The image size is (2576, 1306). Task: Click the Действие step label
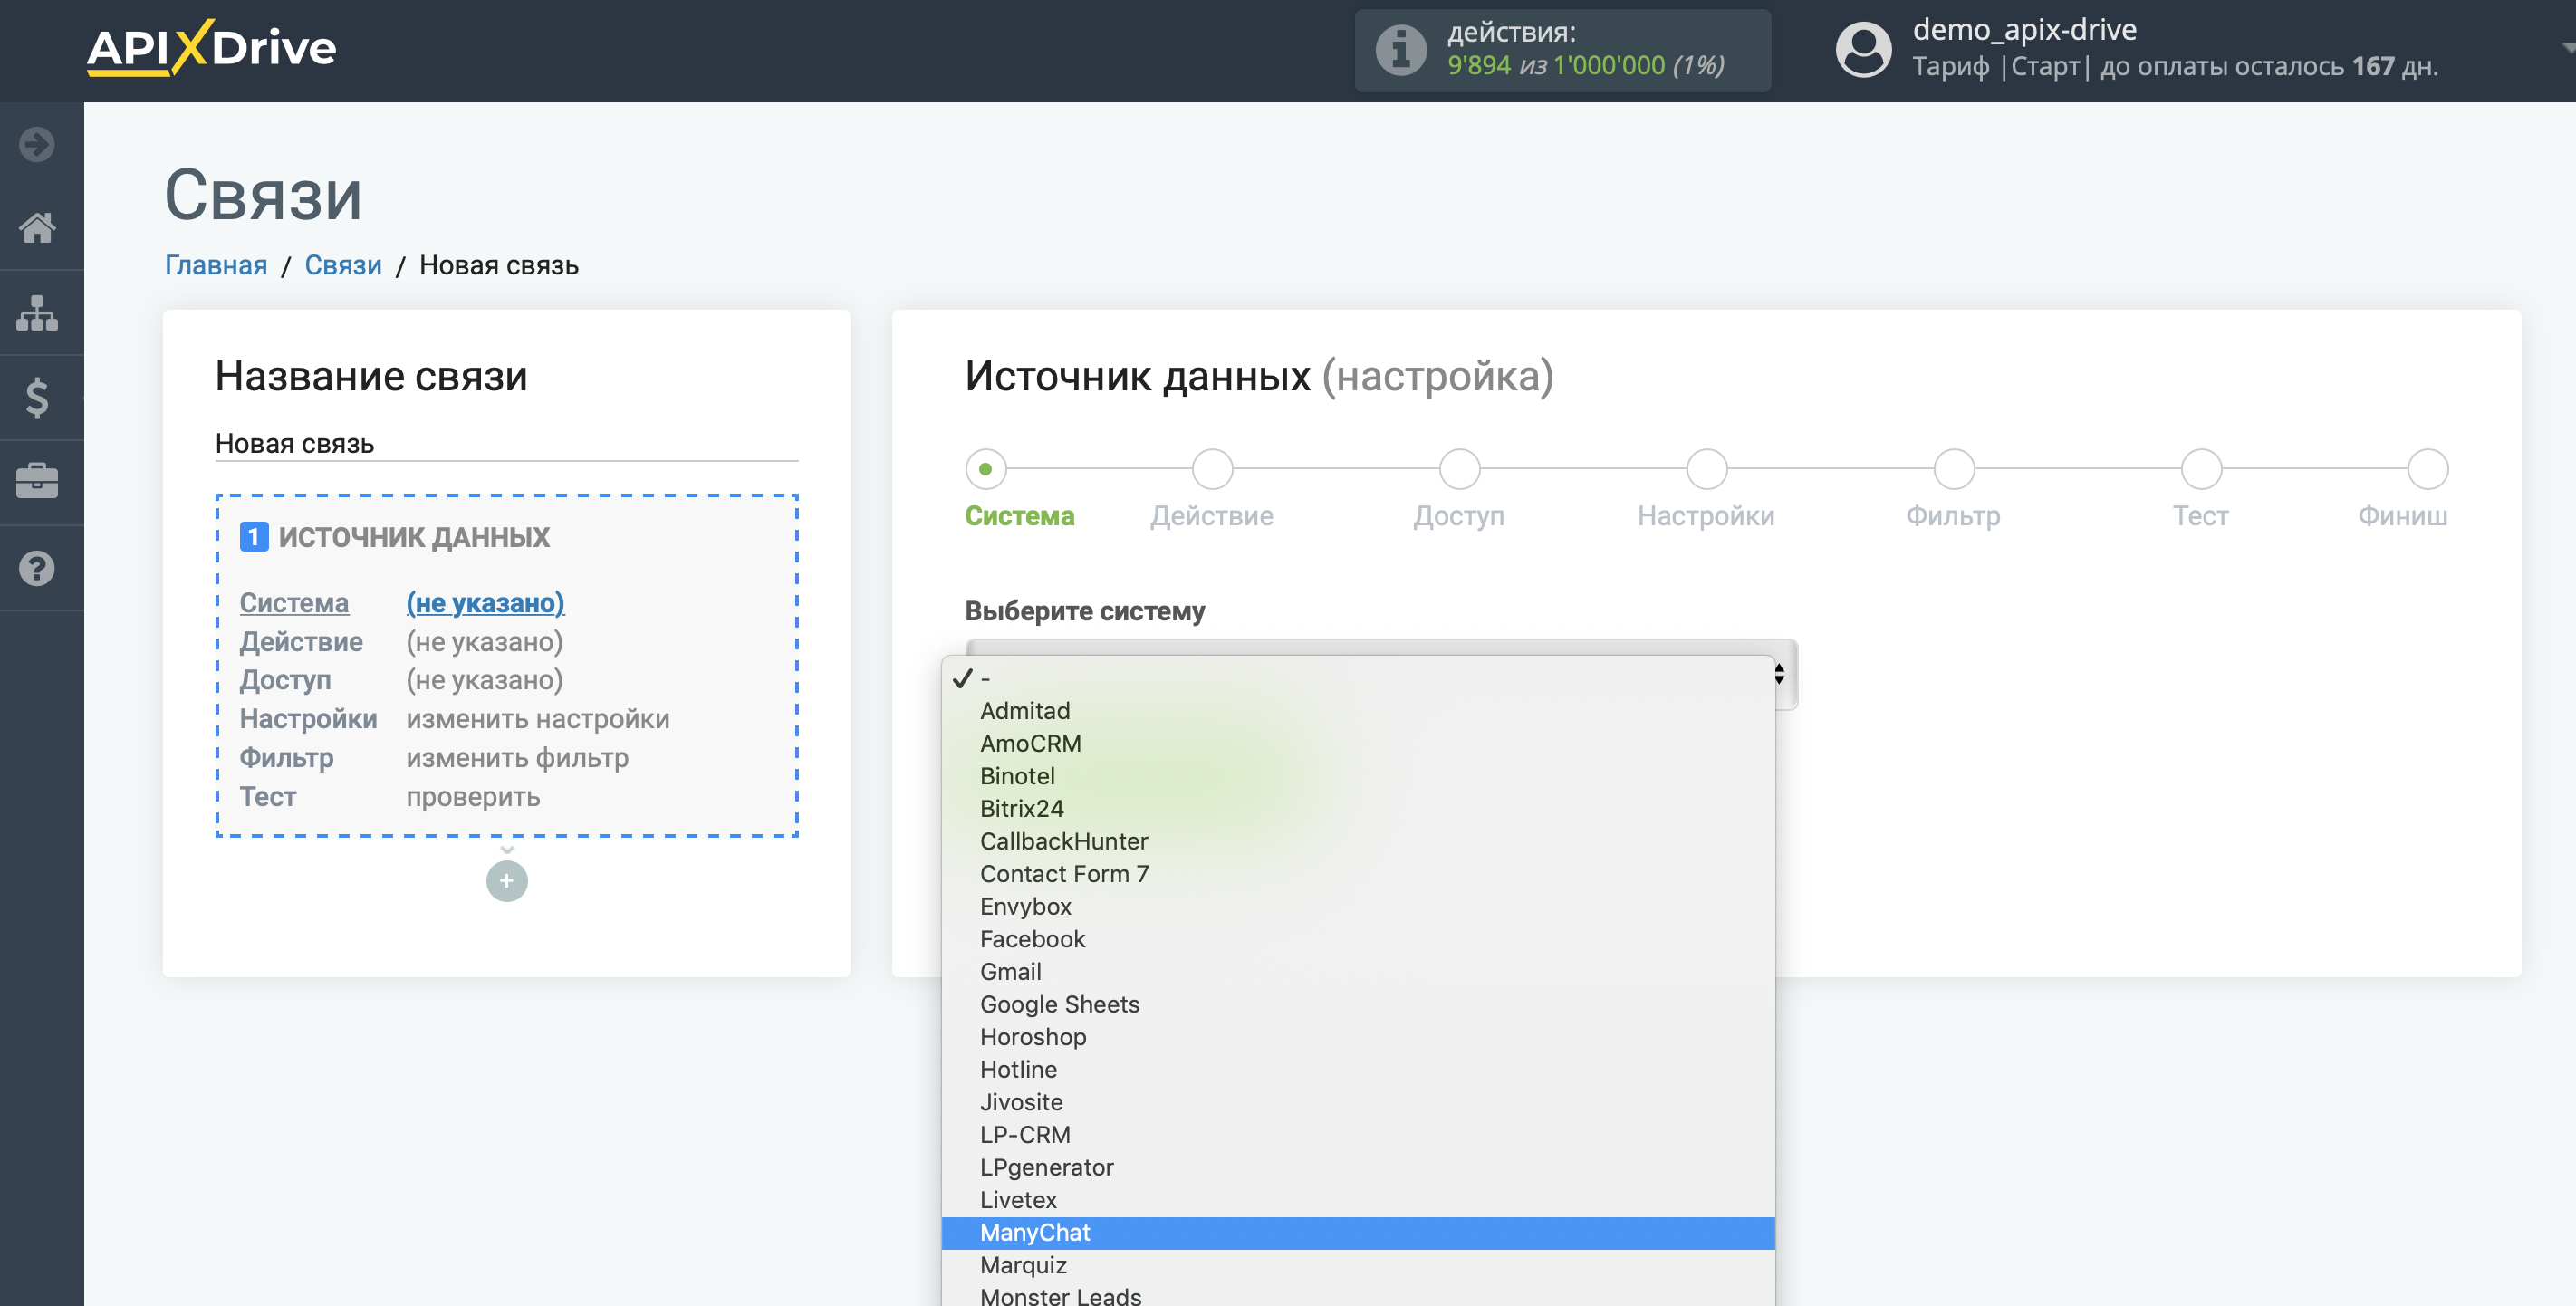(1212, 516)
